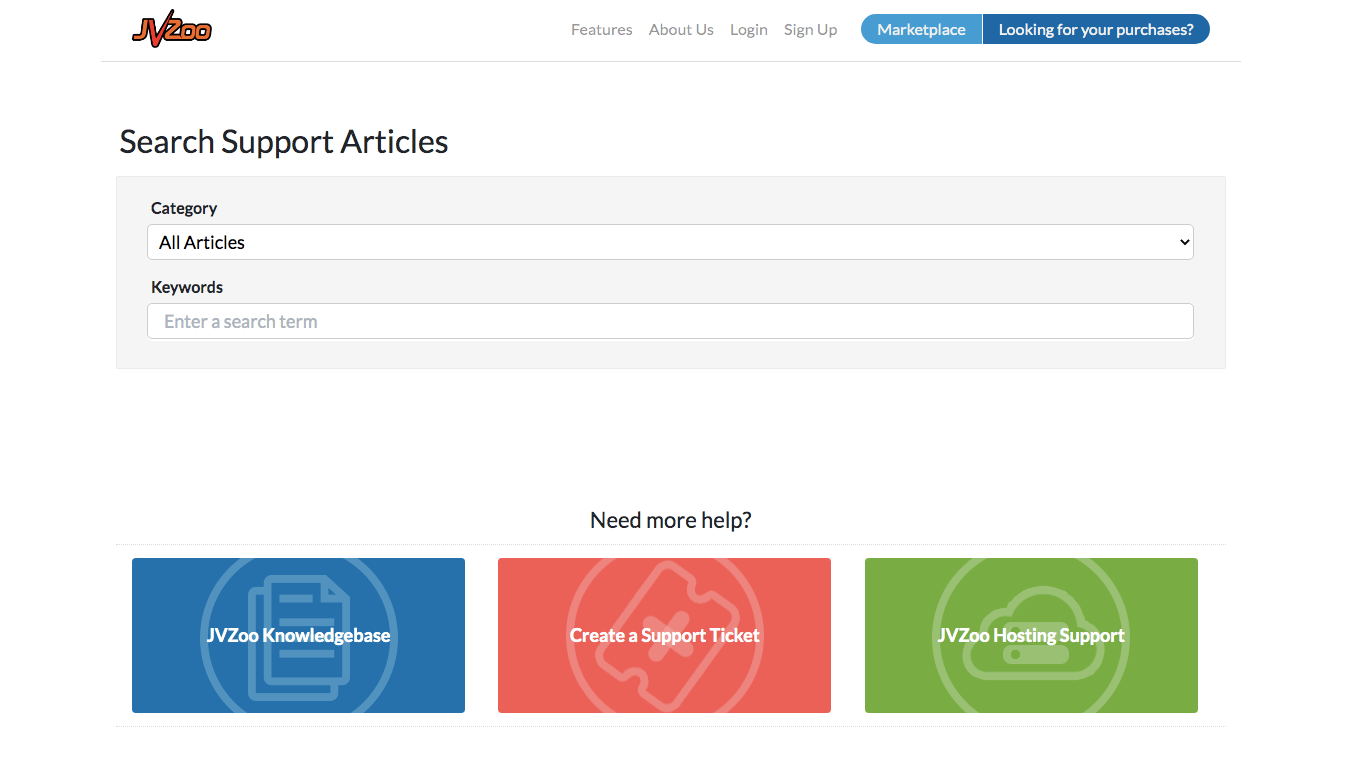
Task: Focus the Keywords search term field
Action: pyautogui.click(x=669, y=321)
